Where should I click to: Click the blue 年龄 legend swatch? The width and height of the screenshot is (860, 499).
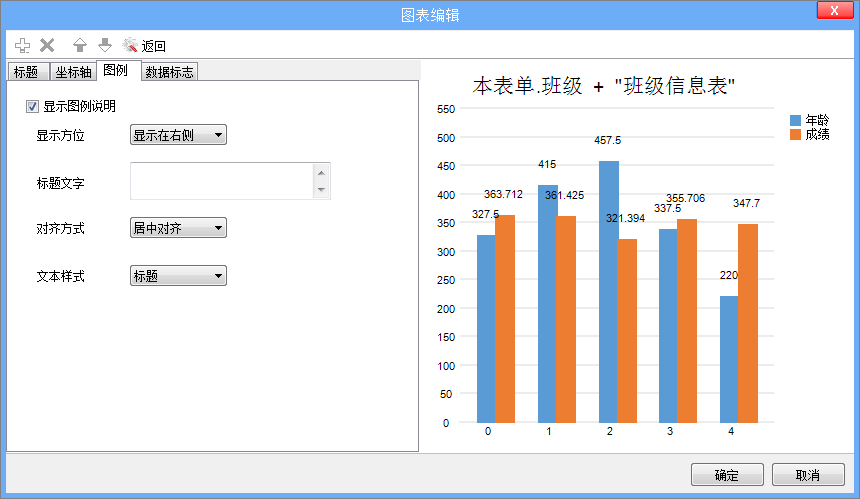coord(795,120)
